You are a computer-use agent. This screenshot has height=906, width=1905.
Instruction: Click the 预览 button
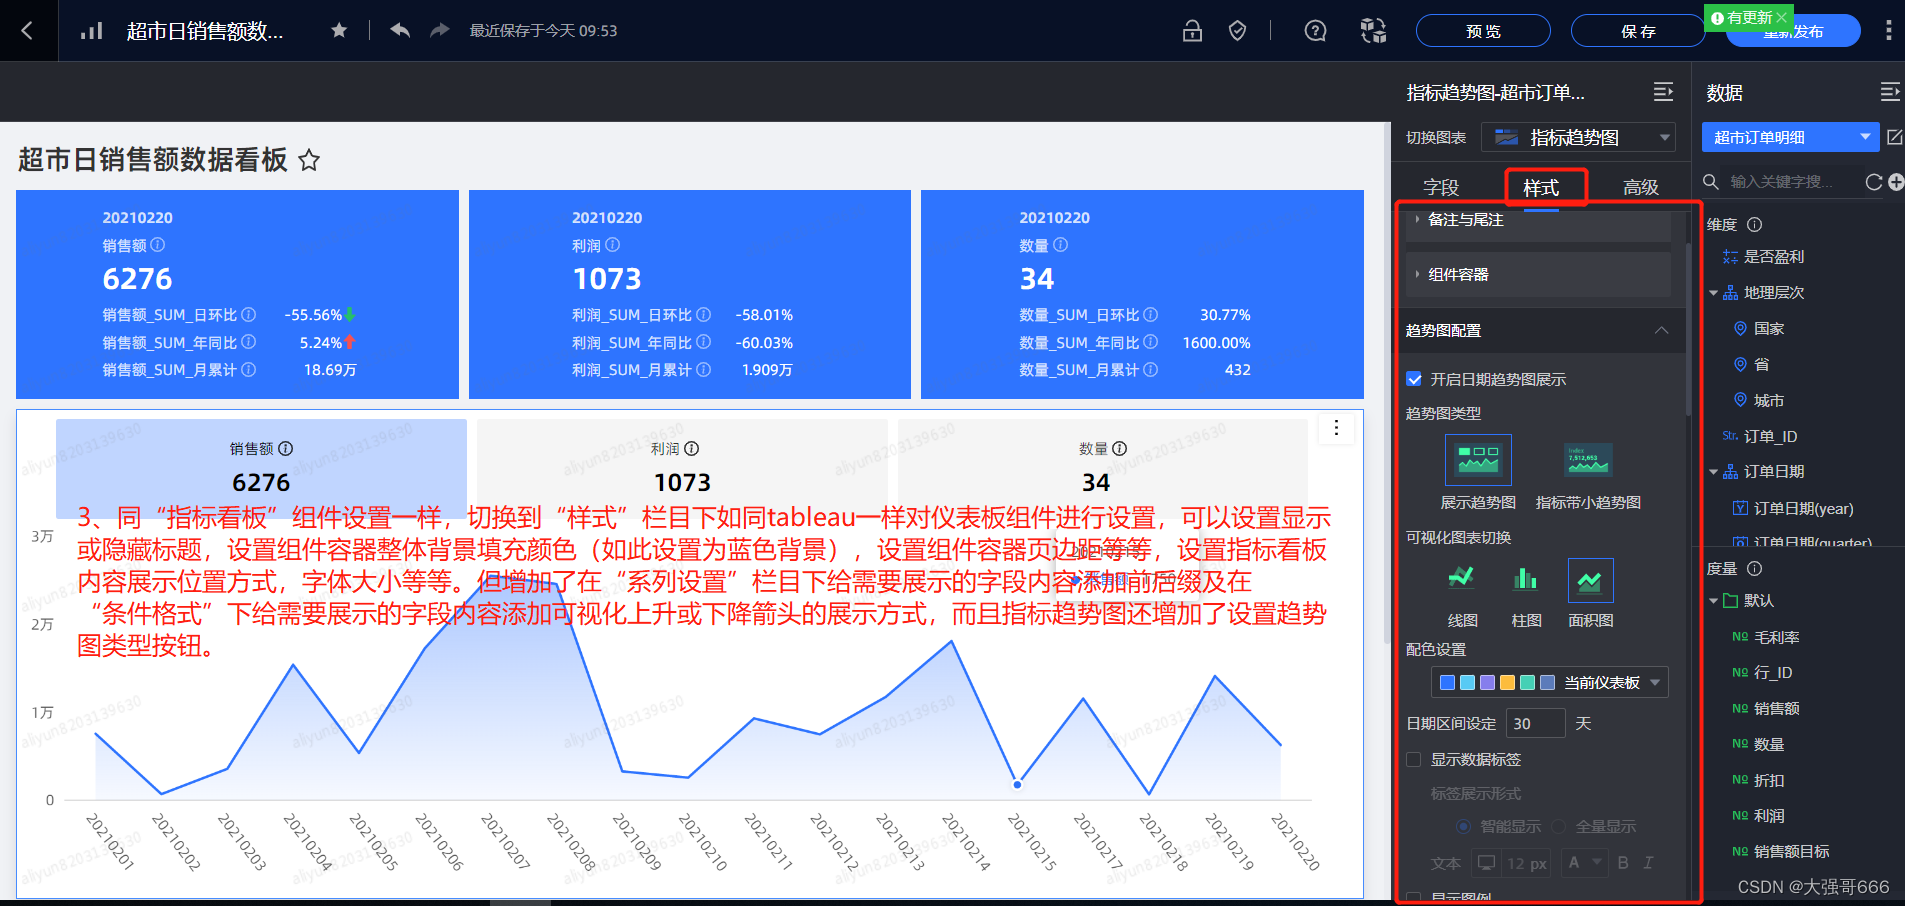click(x=1483, y=31)
